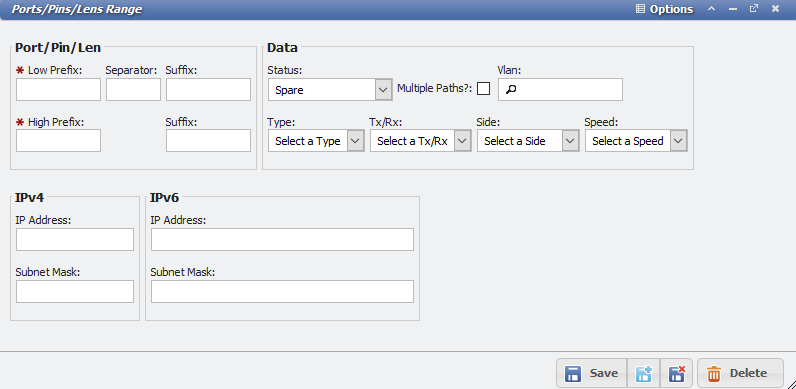Screen dimensions: 796x389
Task: Click the save-and-new icon button
Action: [x=645, y=373]
